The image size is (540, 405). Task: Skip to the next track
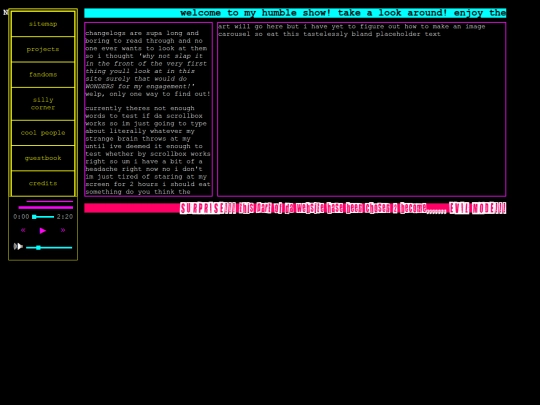click(63, 230)
